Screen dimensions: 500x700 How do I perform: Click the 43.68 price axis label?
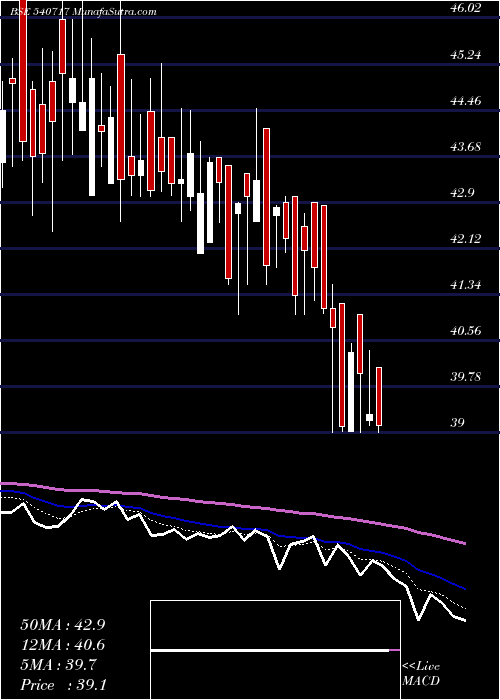466,147
